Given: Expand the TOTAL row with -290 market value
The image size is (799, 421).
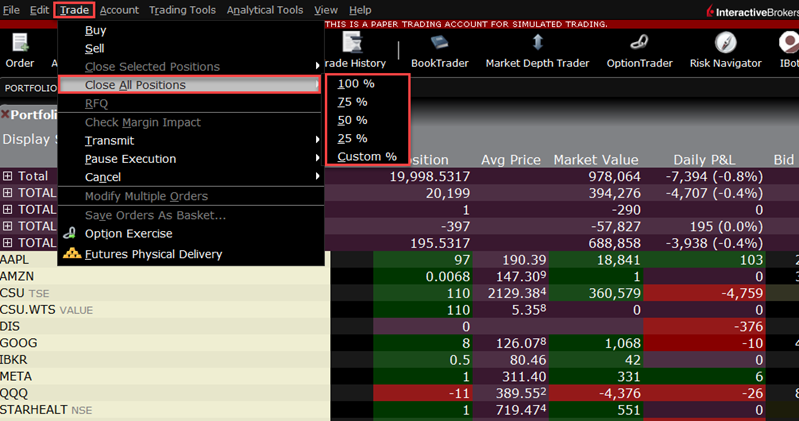Looking at the screenshot, I should 7,209.
